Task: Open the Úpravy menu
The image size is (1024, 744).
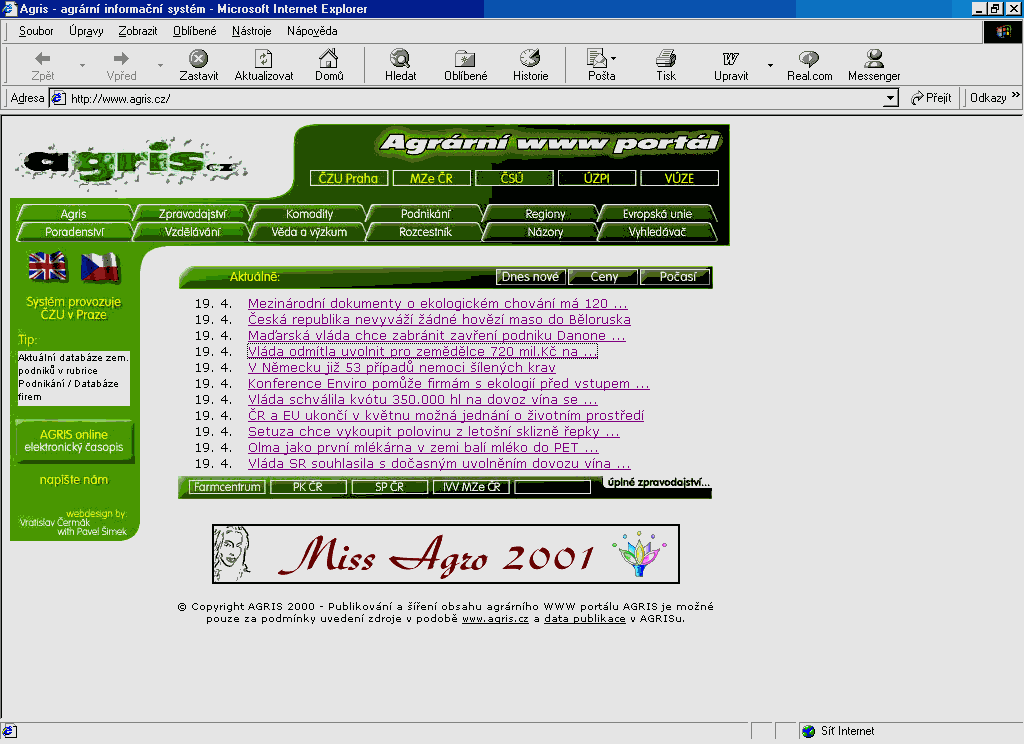Action: tap(86, 31)
